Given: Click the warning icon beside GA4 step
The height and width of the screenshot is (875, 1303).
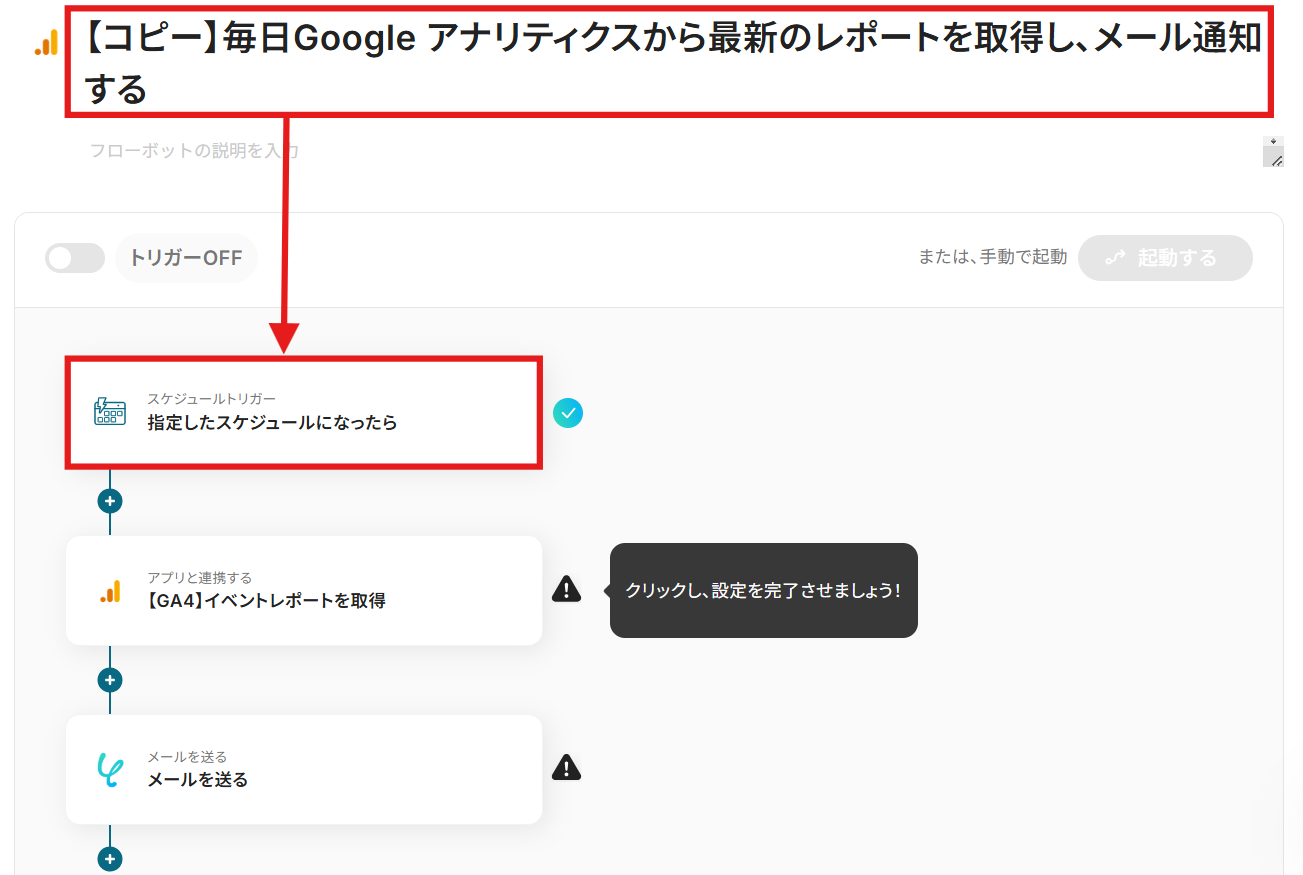Looking at the screenshot, I should click(567, 589).
